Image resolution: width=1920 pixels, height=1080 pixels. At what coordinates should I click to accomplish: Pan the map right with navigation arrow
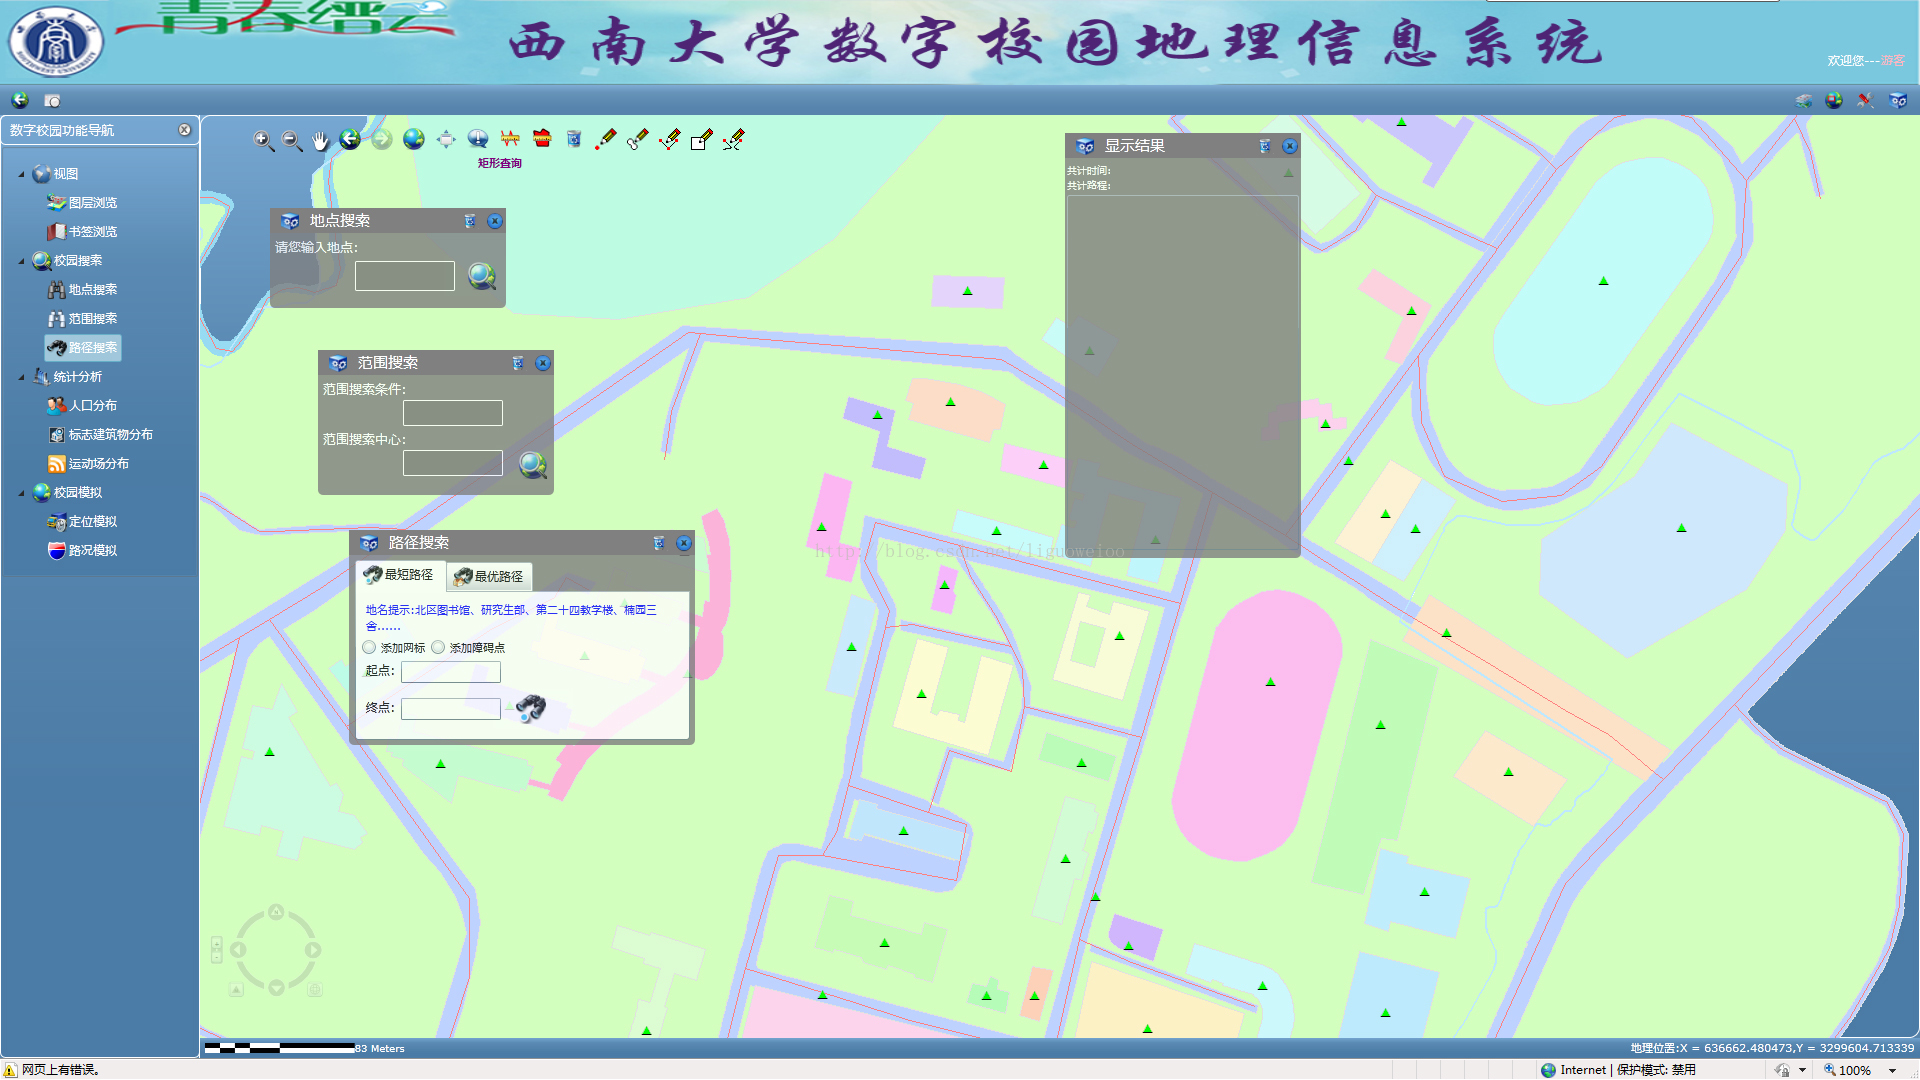313,950
